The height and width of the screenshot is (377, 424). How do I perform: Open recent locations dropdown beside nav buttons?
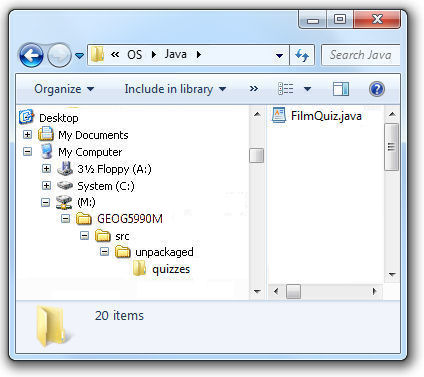coord(79,55)
